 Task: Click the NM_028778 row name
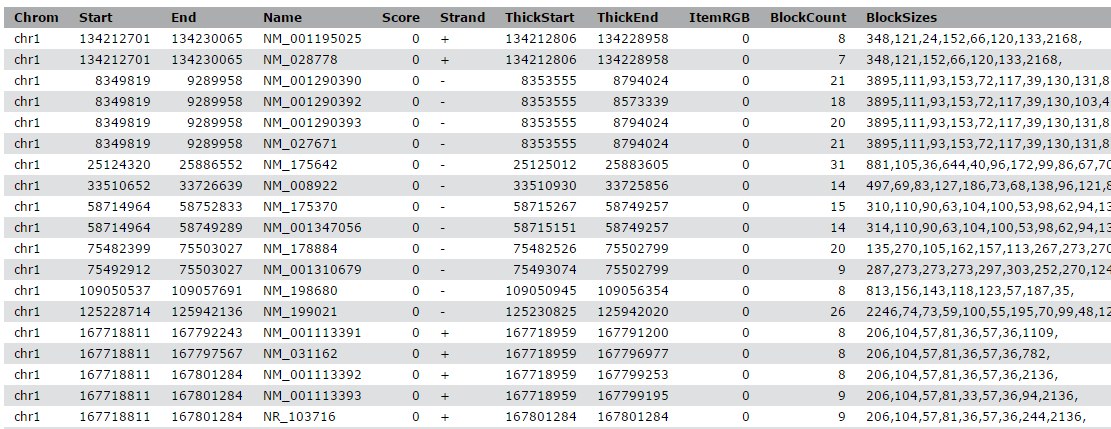pyautogui.click(x=300, y=60)
